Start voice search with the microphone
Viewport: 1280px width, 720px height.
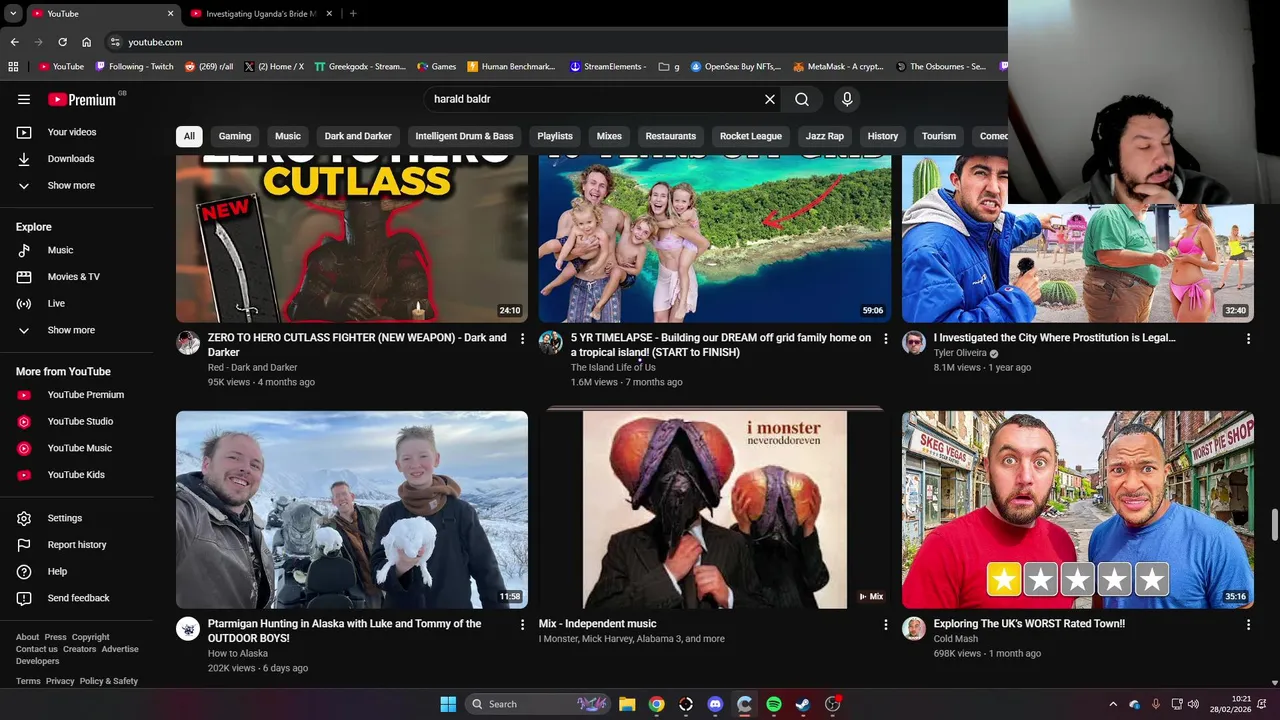(847, 99)
